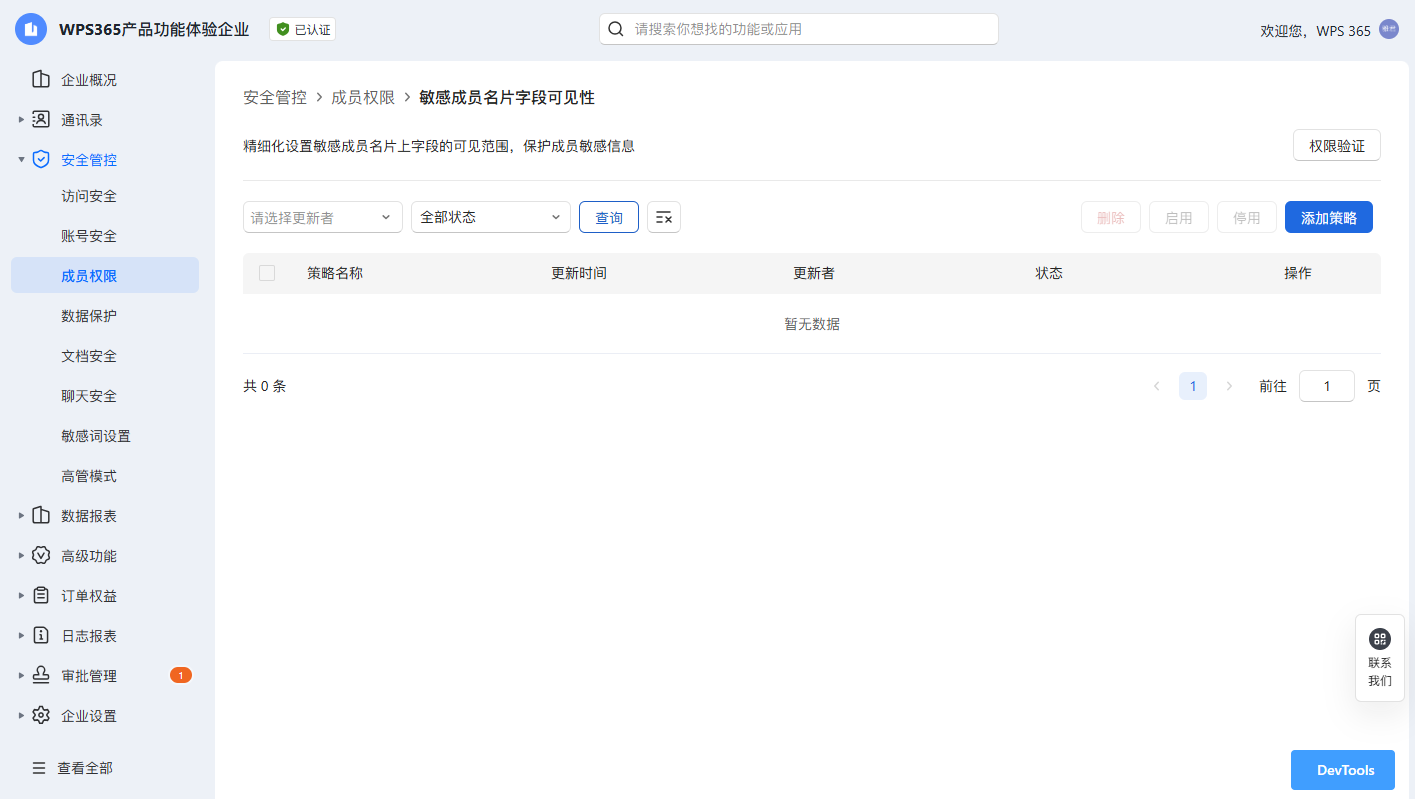1415x799 pixels.
Task: Open 查看全部 menu list icon
Action: [39, 768]
